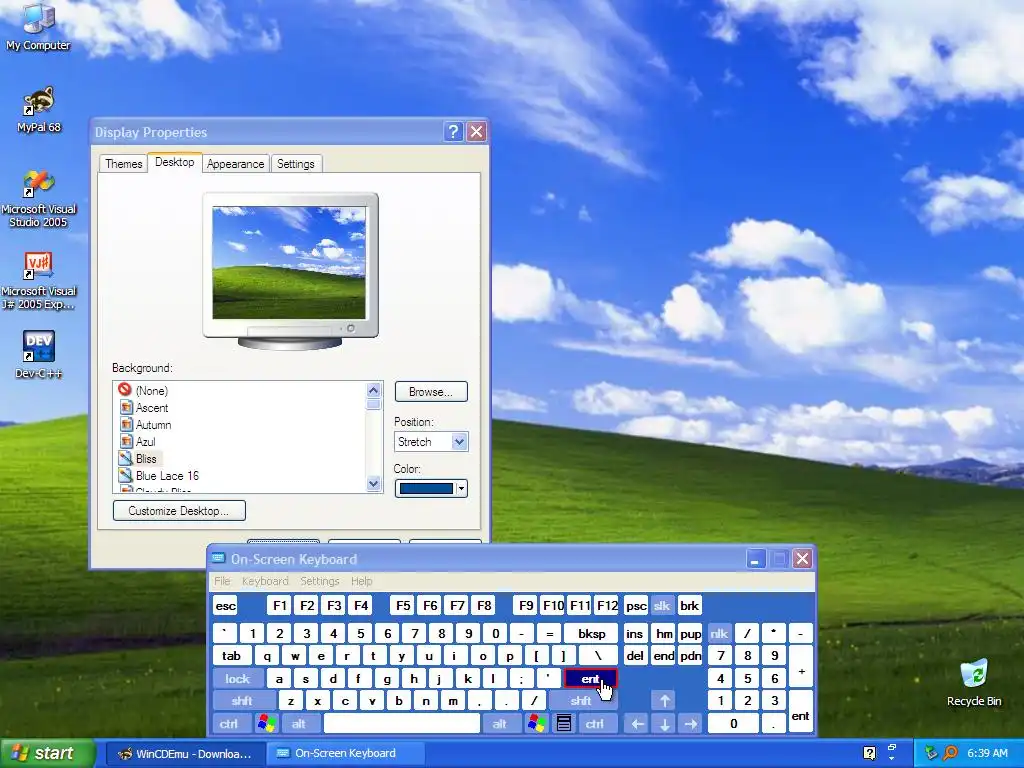Open Microsoft Visual J# 2005 Express shortcut
This screenshot has height=768, width=1024.
39,281
